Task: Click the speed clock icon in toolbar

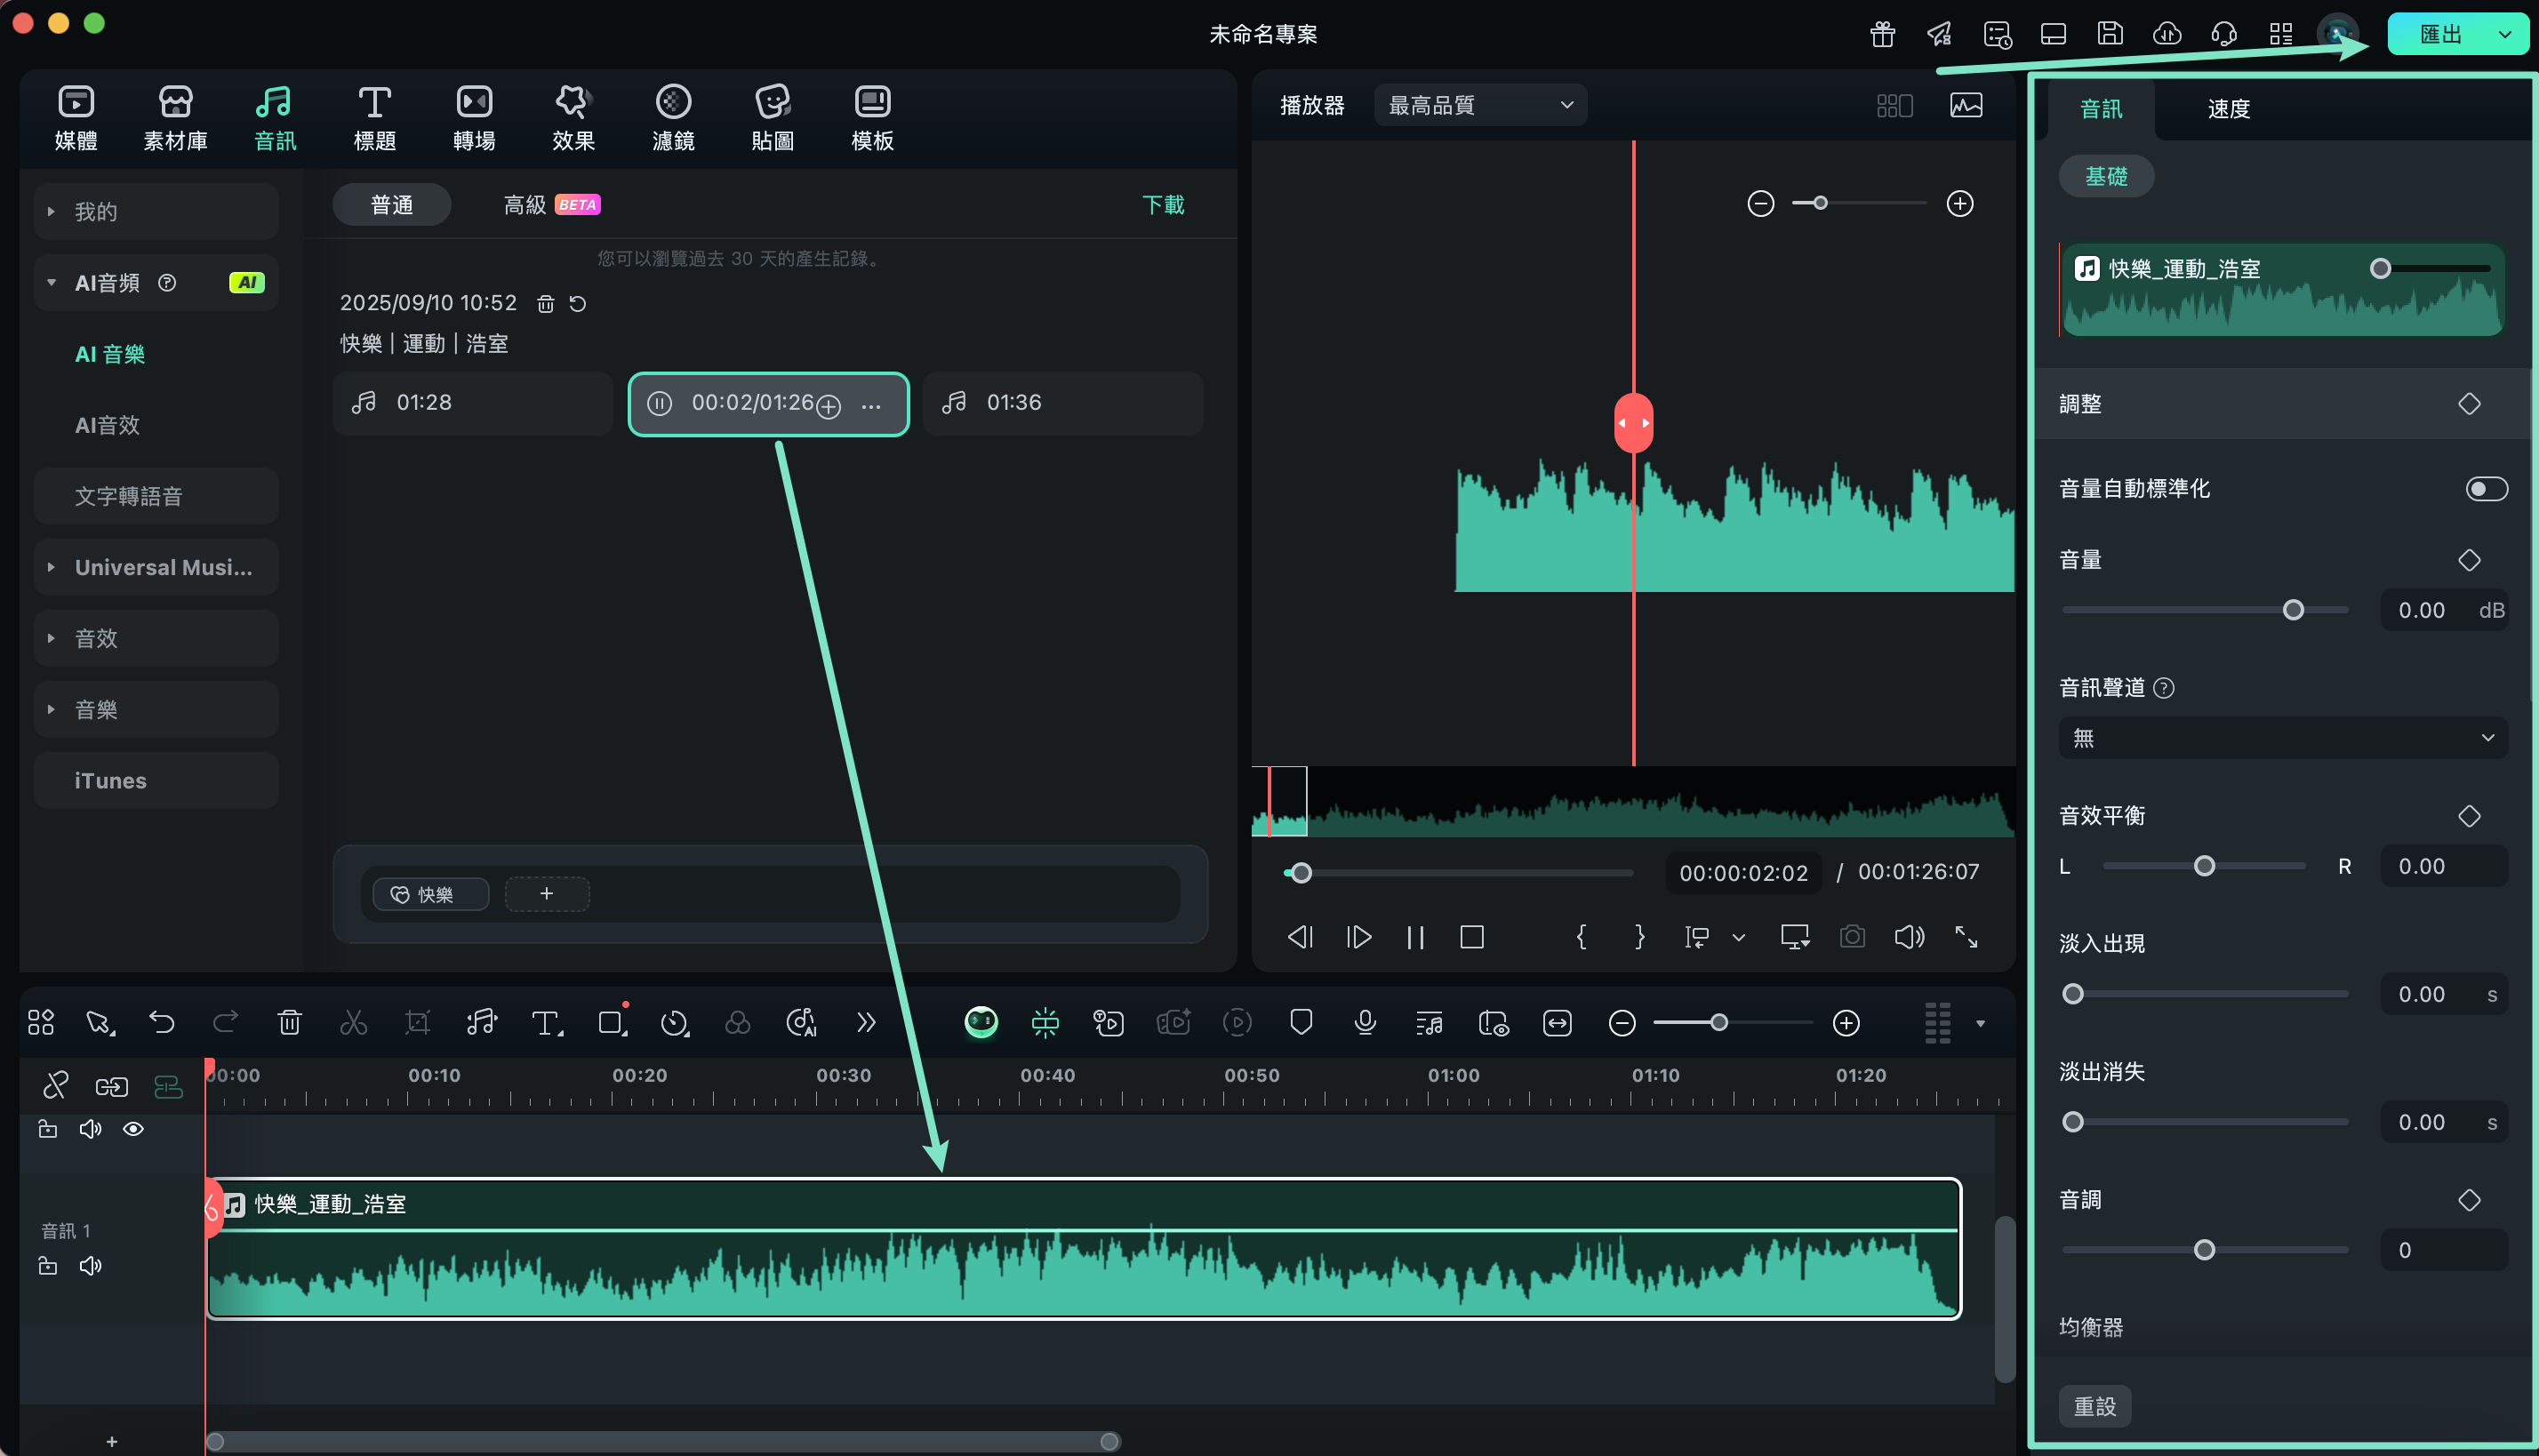Action: (674, 1022)
